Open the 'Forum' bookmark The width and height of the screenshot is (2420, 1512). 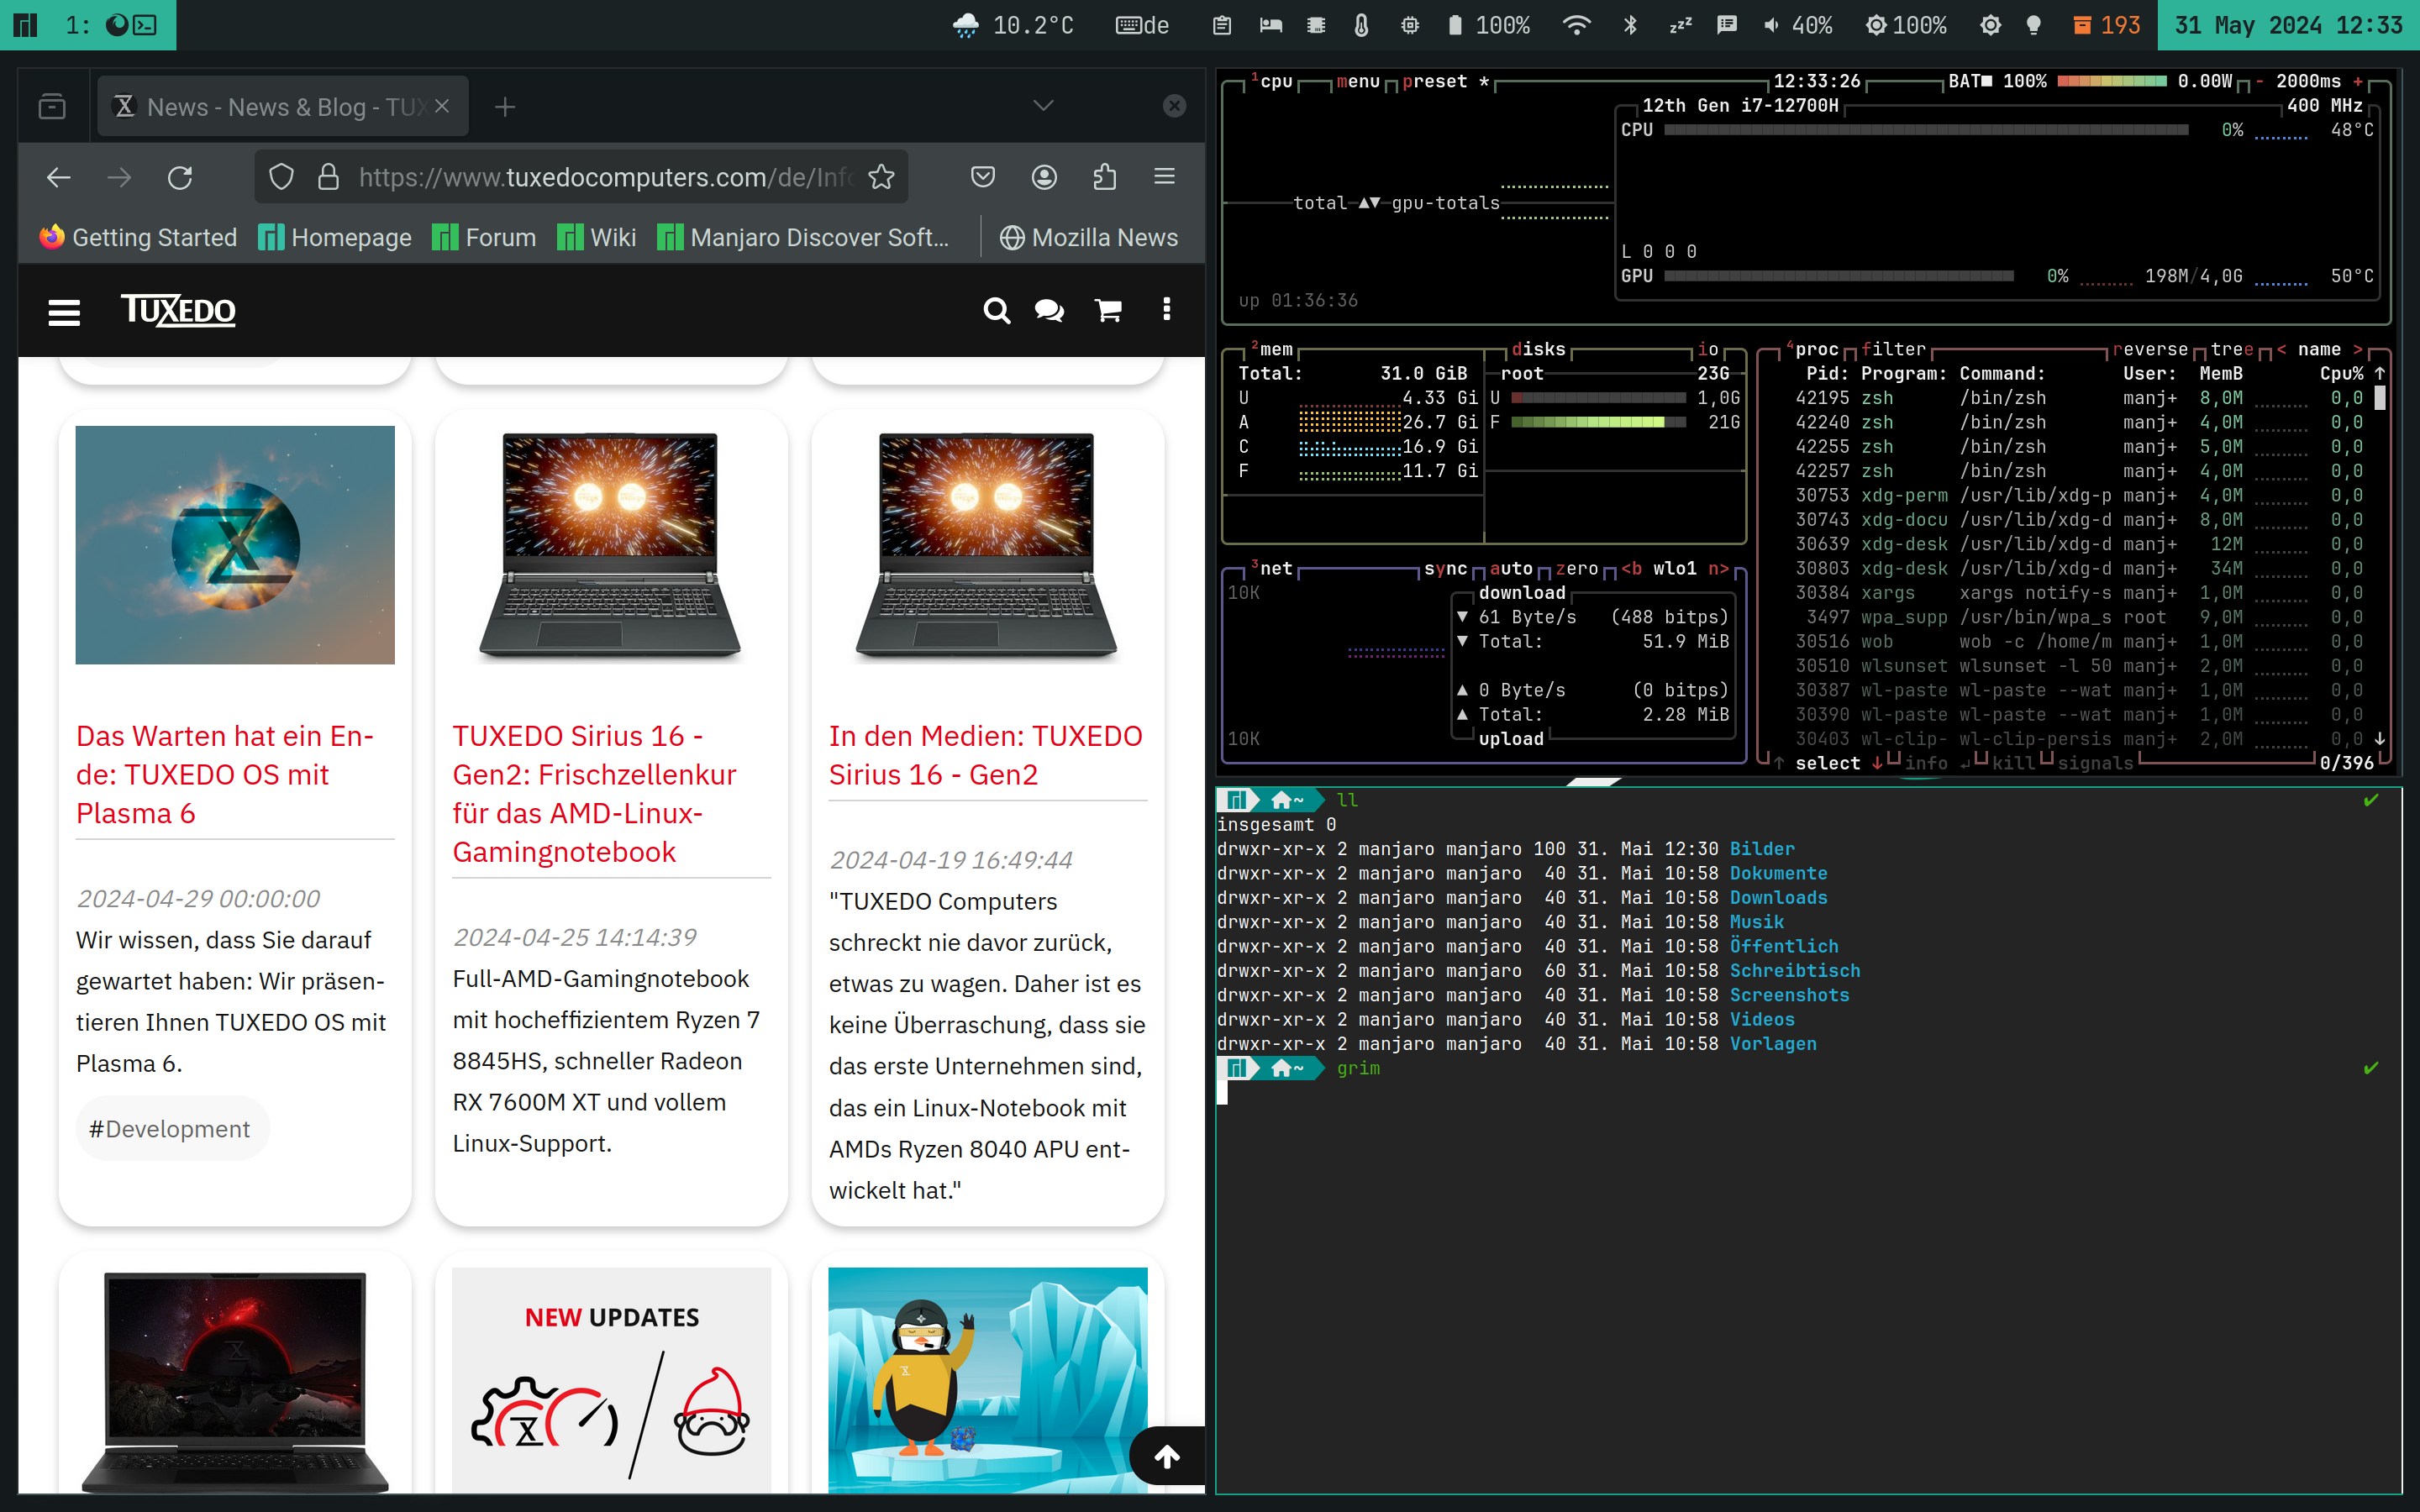[484, 237]
